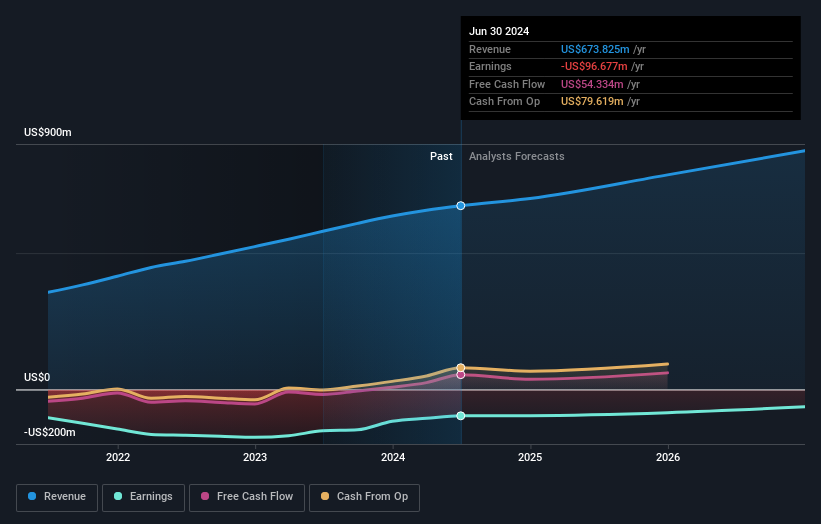Viewport: 821px width, 524px height.
Task: Click the 2023 x-axis label
Action: [x=255, y=457]
